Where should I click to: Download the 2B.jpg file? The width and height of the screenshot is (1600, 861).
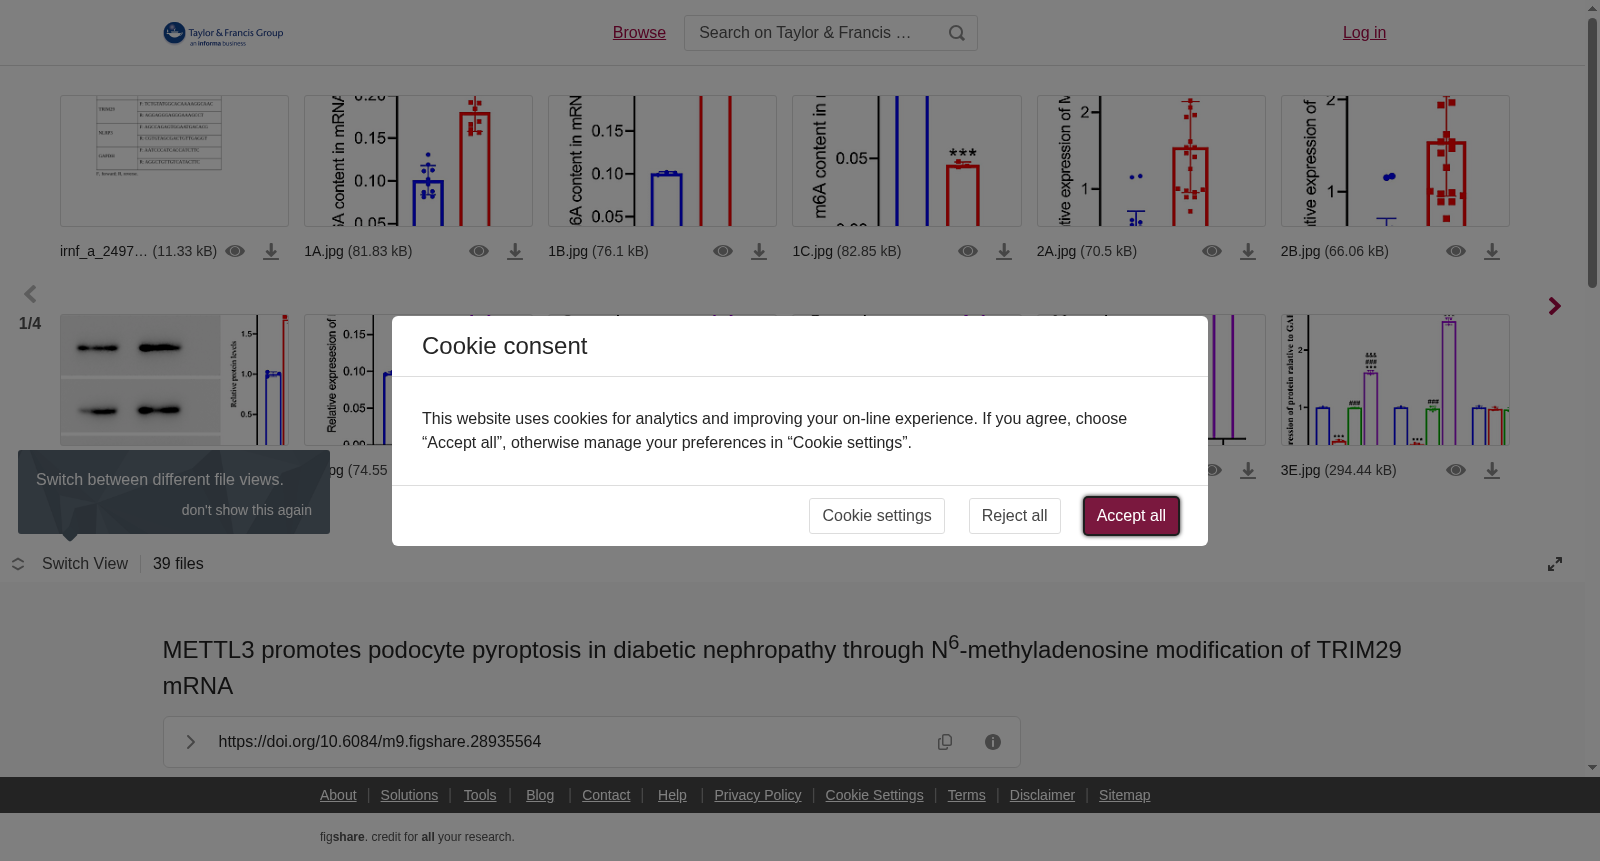pyautogui.click(x=1492, y=252)
